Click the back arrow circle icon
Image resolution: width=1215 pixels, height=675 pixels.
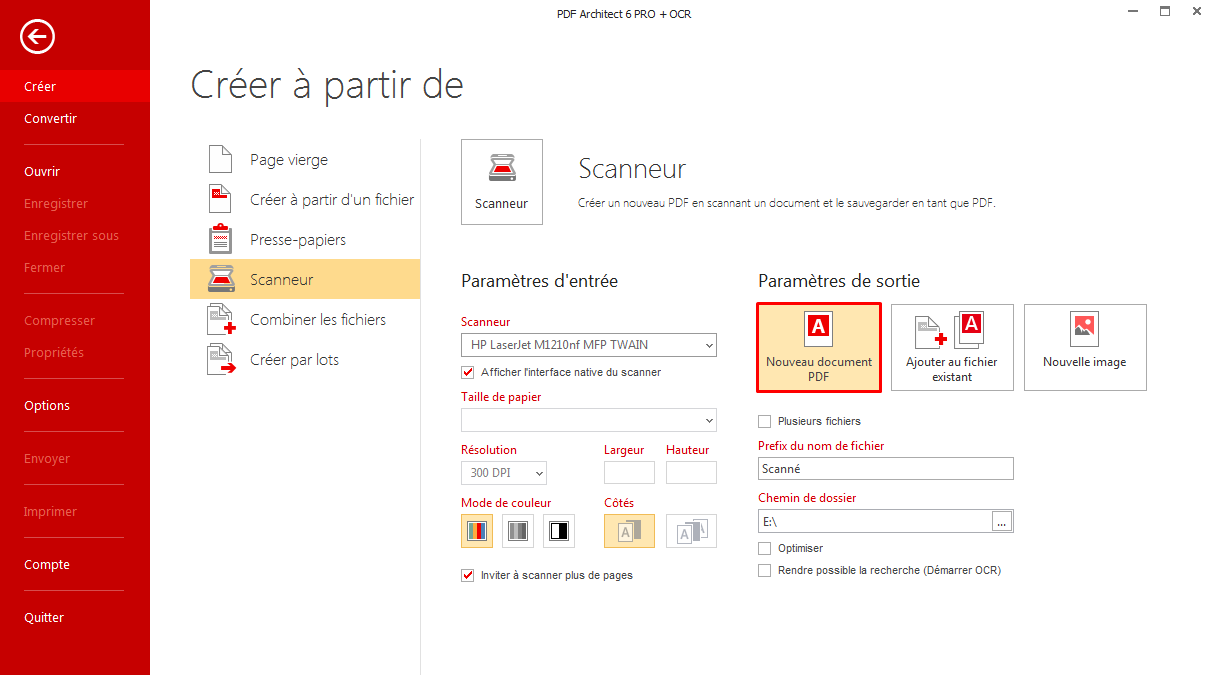37,37
